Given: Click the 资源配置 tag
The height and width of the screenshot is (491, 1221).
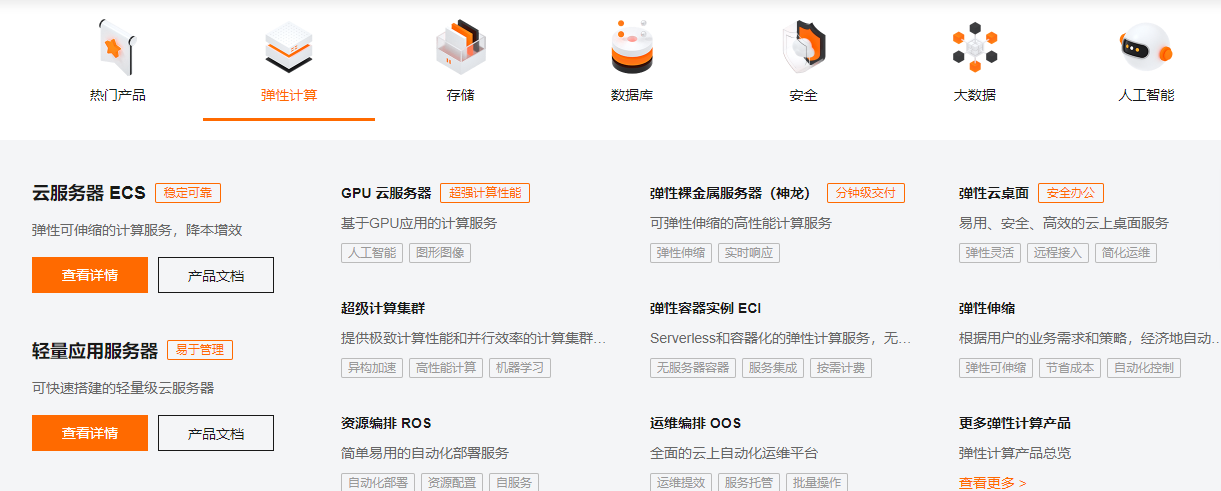Looking at the screenshot, I should coord(452,482).
